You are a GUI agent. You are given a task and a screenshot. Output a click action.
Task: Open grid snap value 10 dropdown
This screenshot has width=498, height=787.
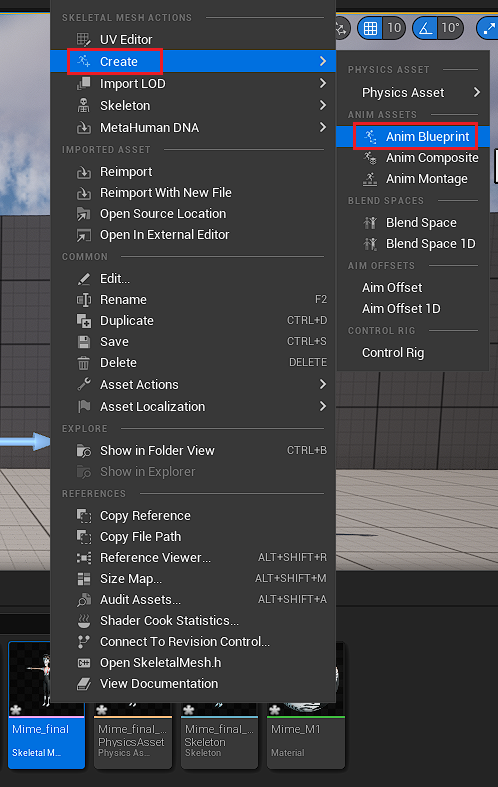pos(394,28)
